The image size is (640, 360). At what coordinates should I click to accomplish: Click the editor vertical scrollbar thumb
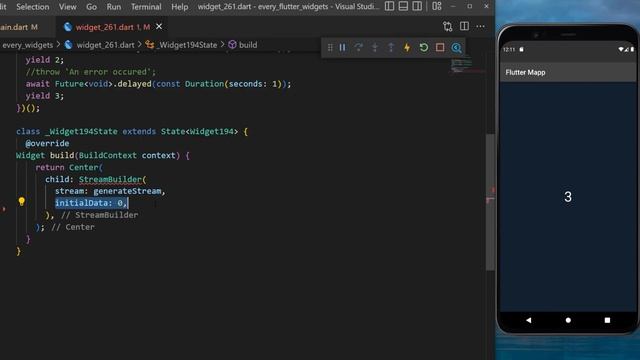pyautogui.click(x=490, y=202)
